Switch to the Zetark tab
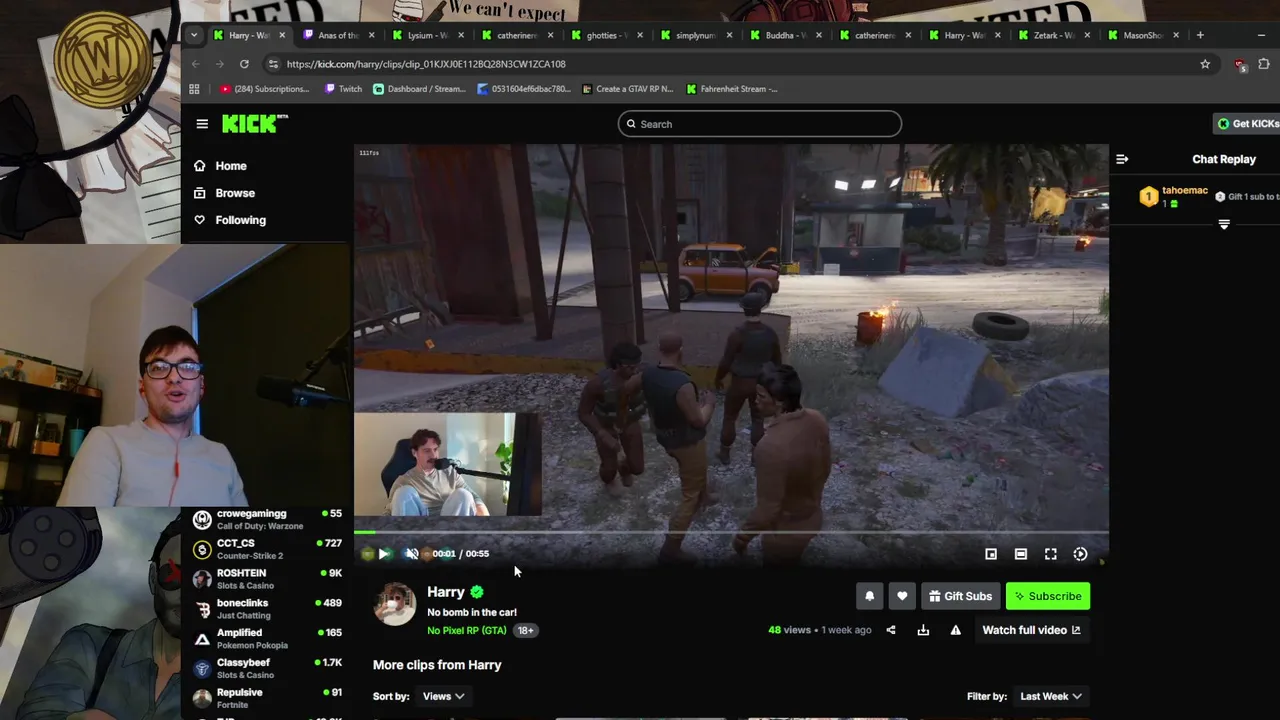 point(1054,35)
